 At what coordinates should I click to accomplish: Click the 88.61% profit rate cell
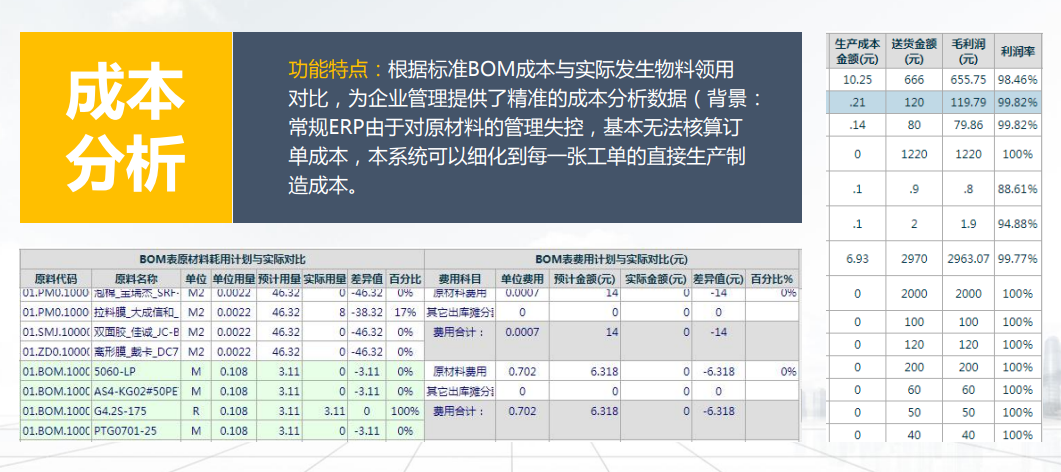1018,188
